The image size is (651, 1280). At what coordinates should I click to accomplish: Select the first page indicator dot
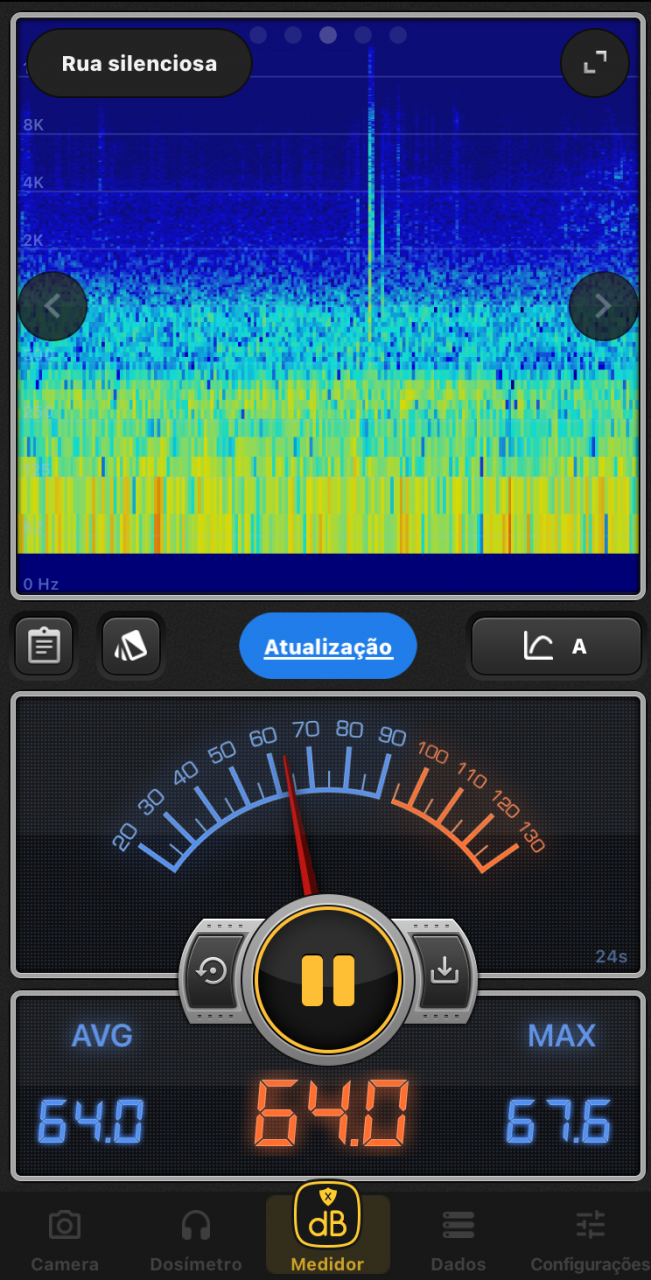(258, 35)
